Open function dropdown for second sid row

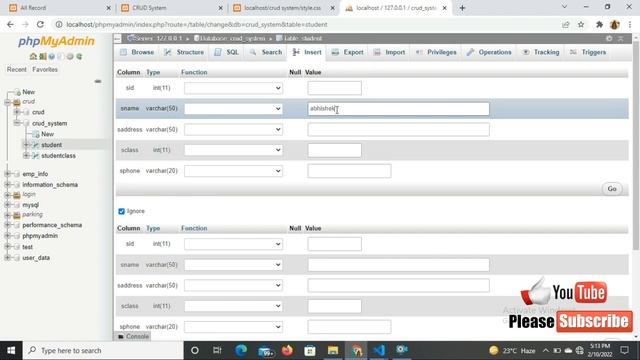[233, 244]
